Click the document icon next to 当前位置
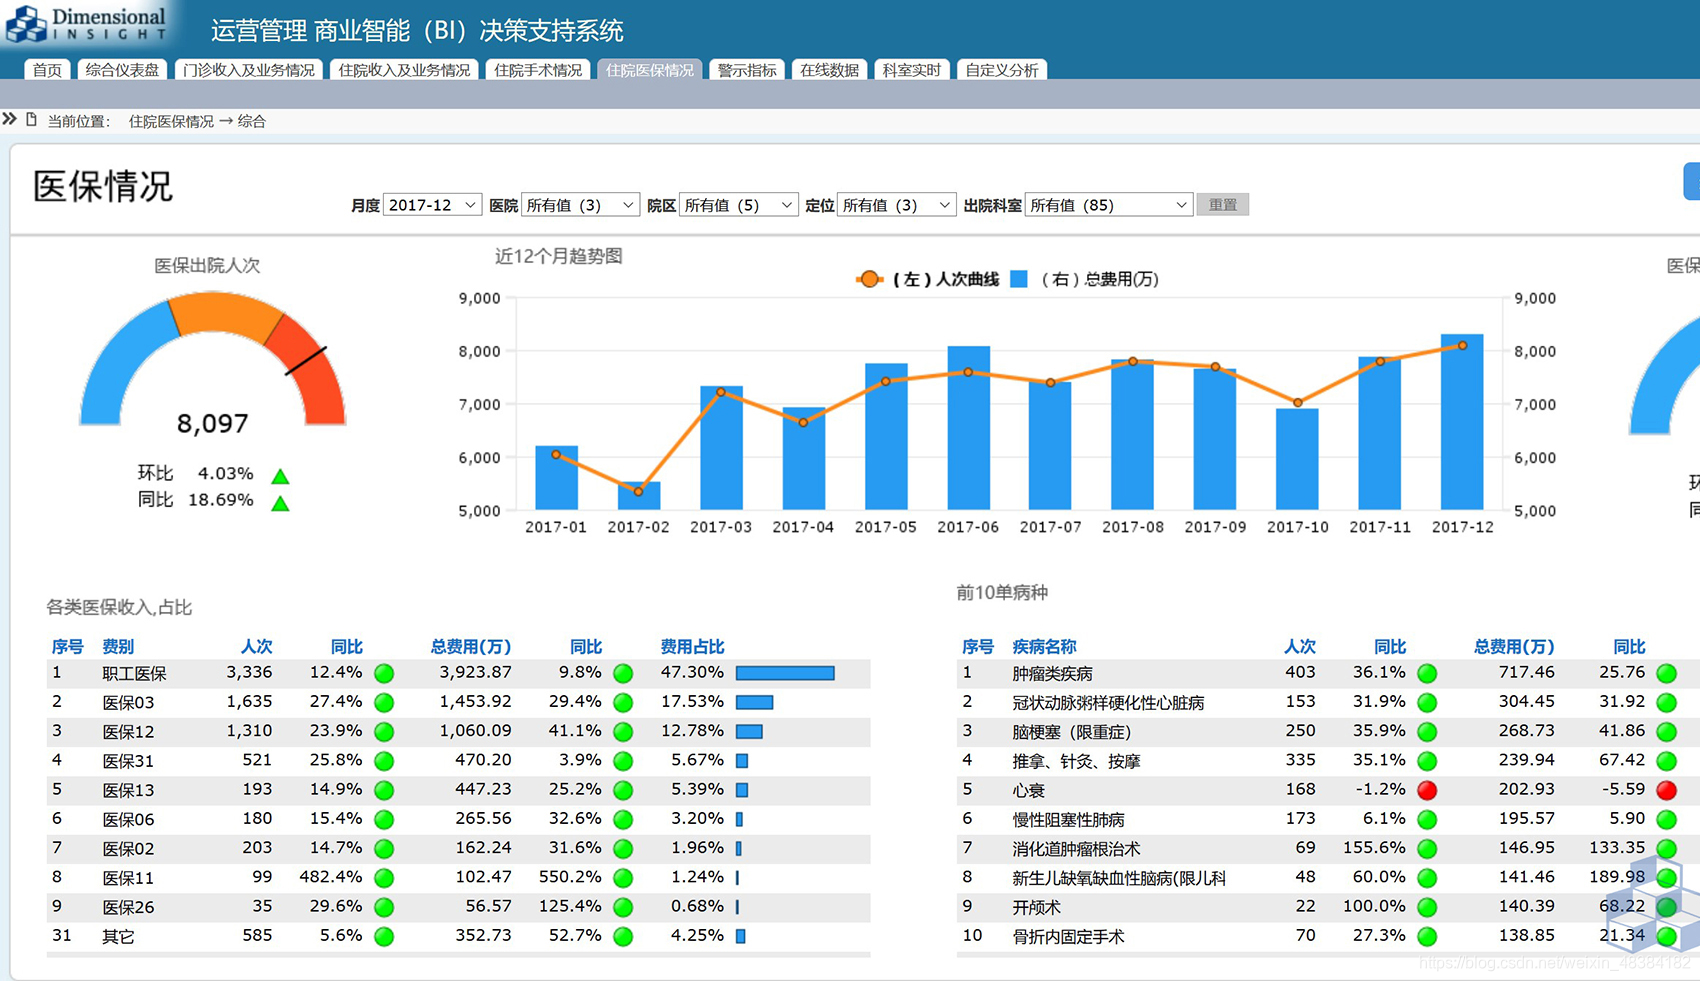The height and width of the screenshot is (981, 1700). coord(32,120)
